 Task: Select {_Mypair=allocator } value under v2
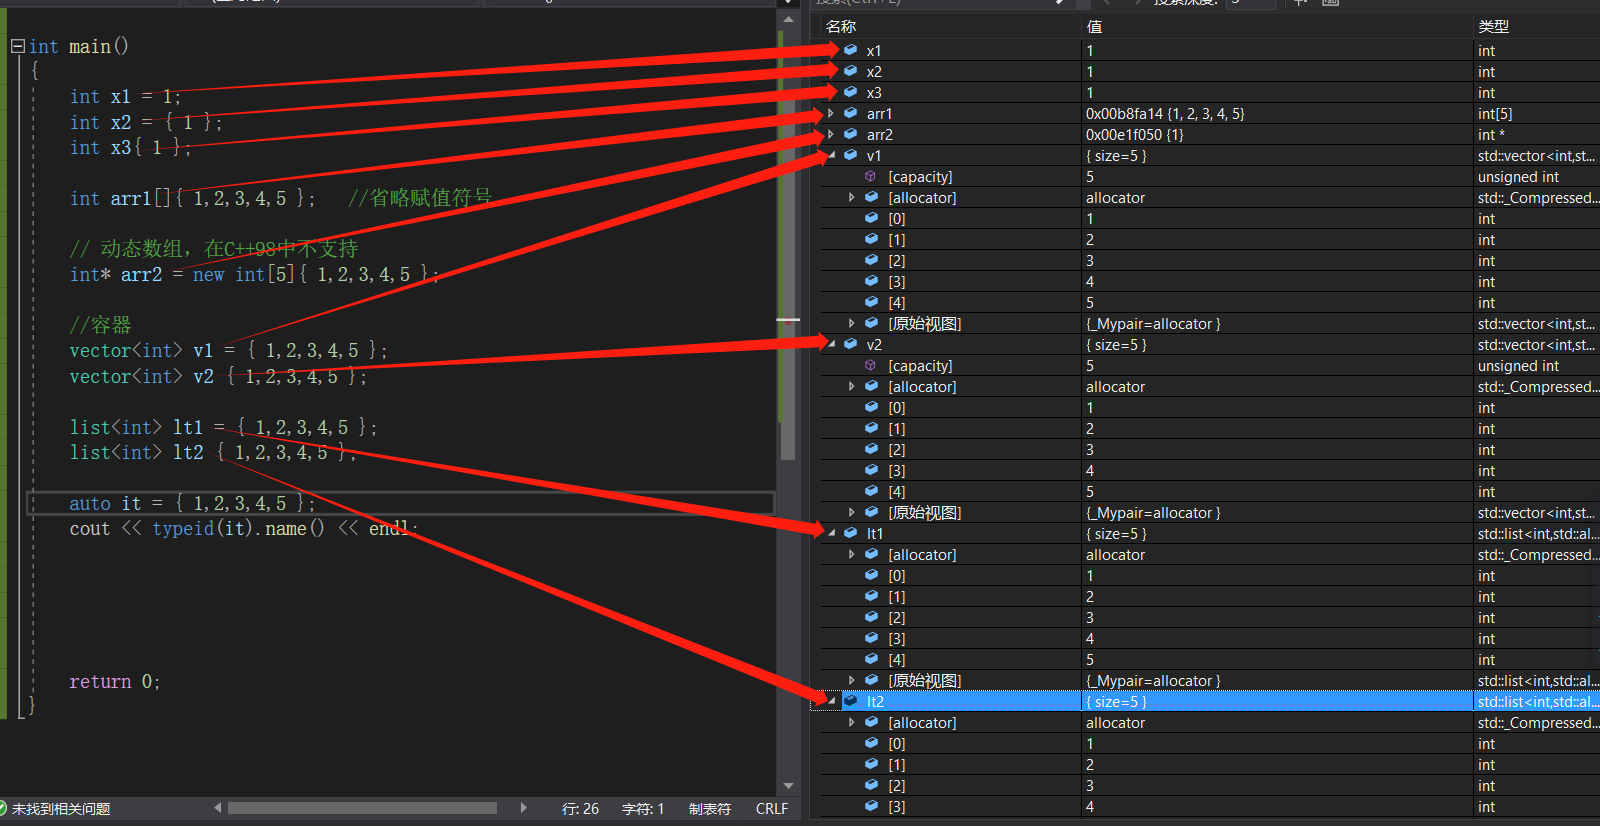point(1153,512)
